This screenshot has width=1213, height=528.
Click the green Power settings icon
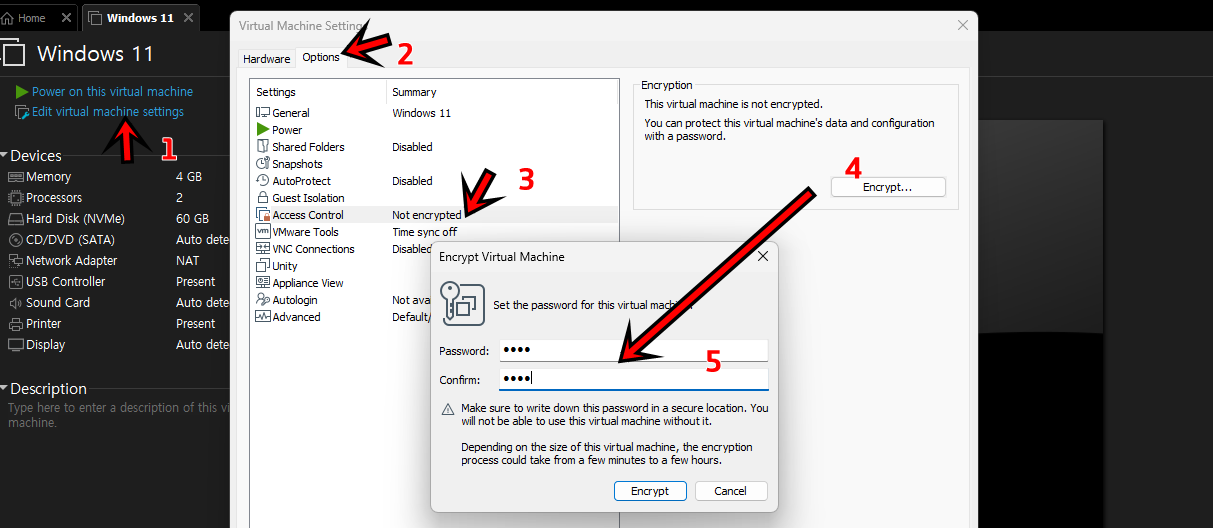pos(263,130)
